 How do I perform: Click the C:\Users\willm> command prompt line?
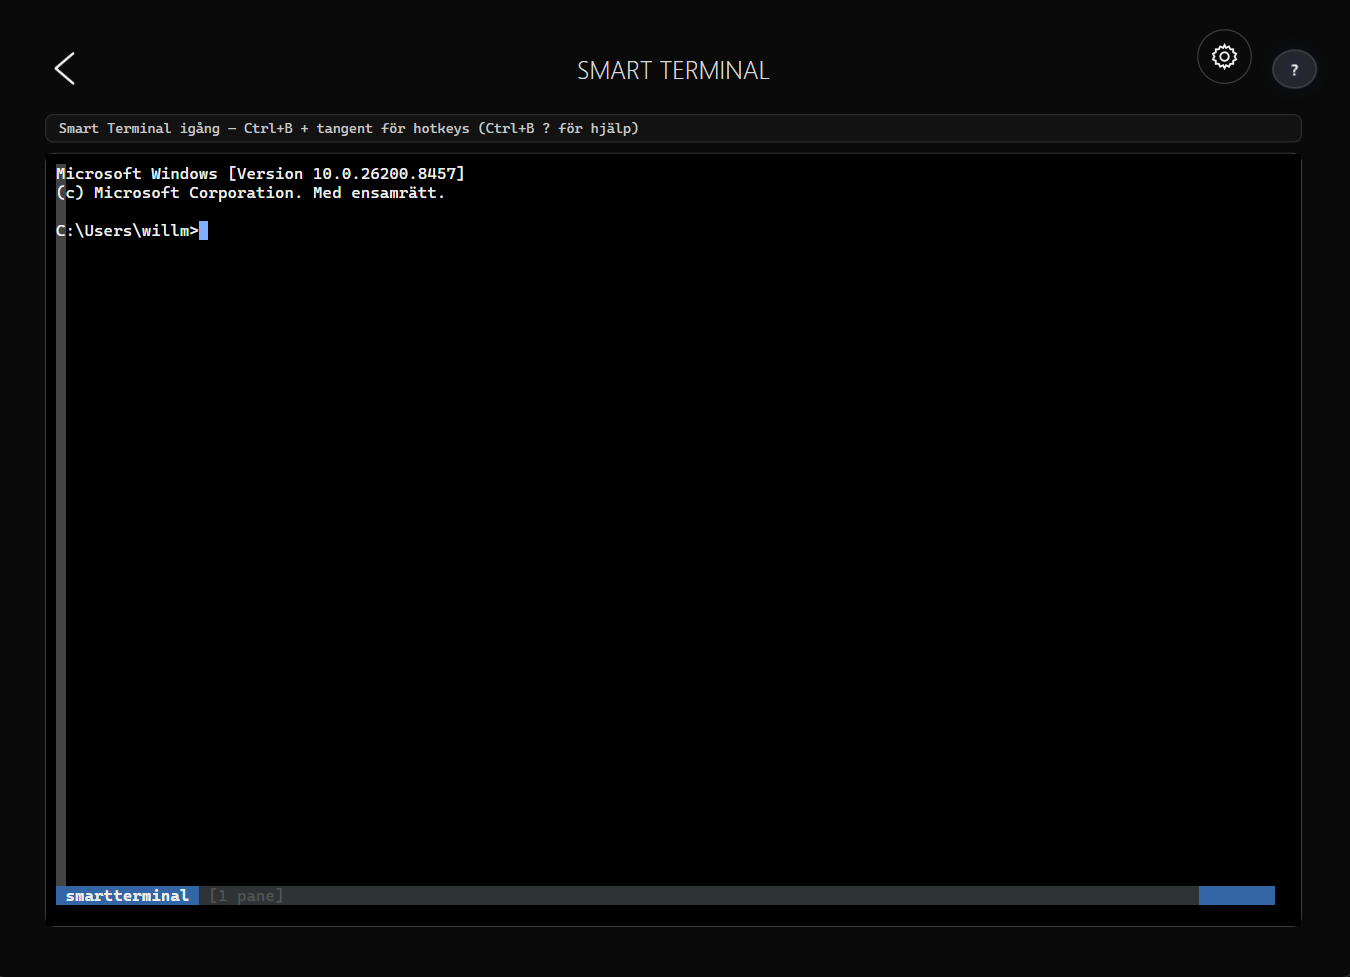[x=132, y=231]
